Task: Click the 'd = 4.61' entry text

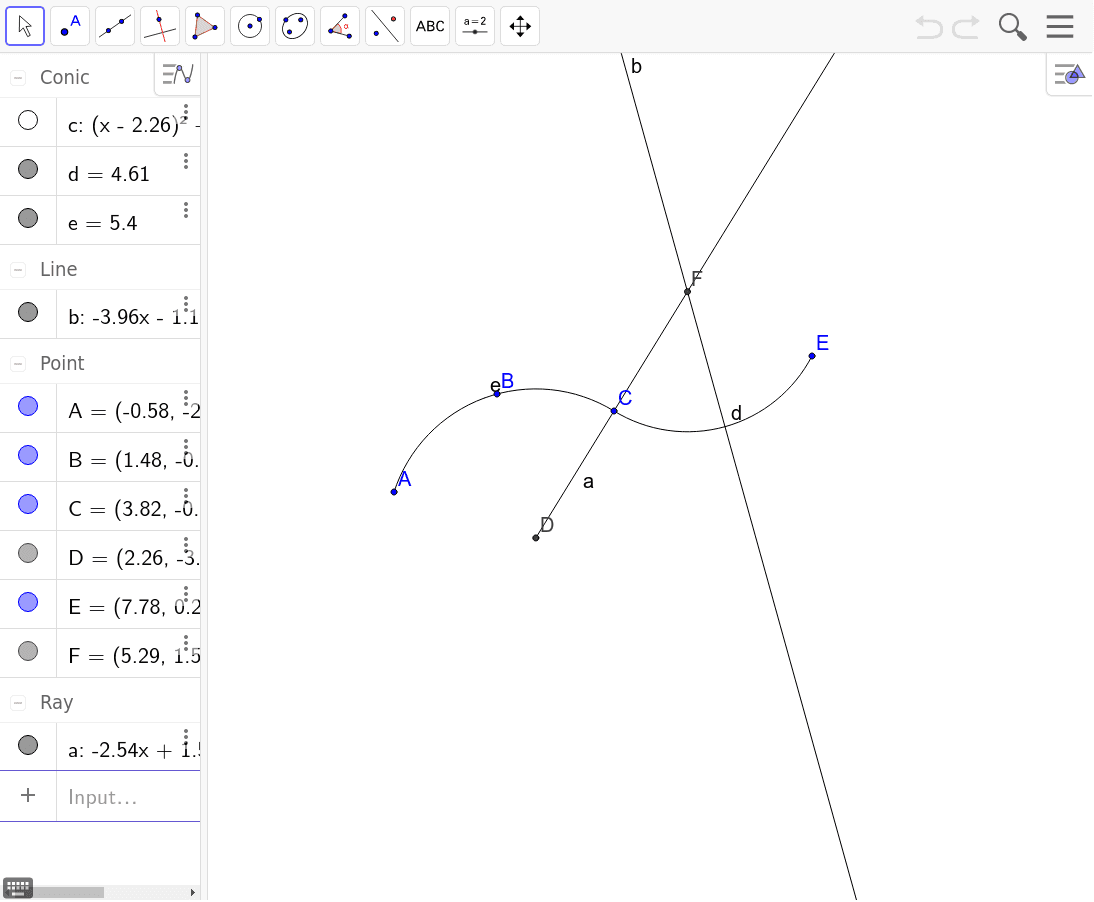Action: [109, 174]
